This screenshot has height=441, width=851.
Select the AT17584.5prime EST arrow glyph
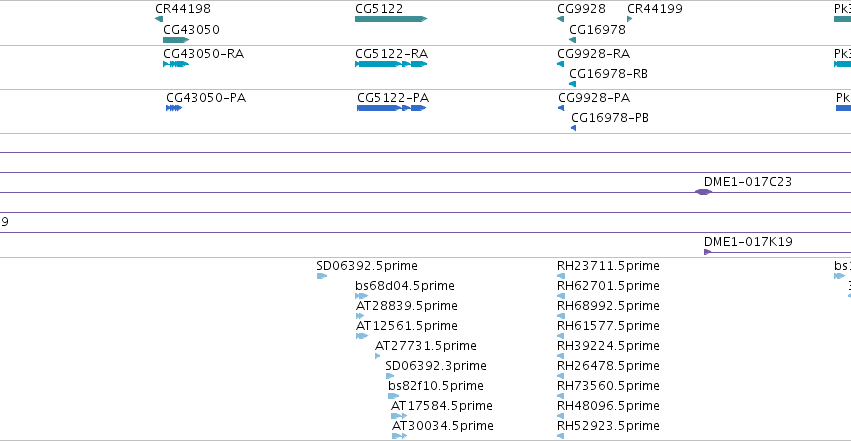(x=399, y=416)
